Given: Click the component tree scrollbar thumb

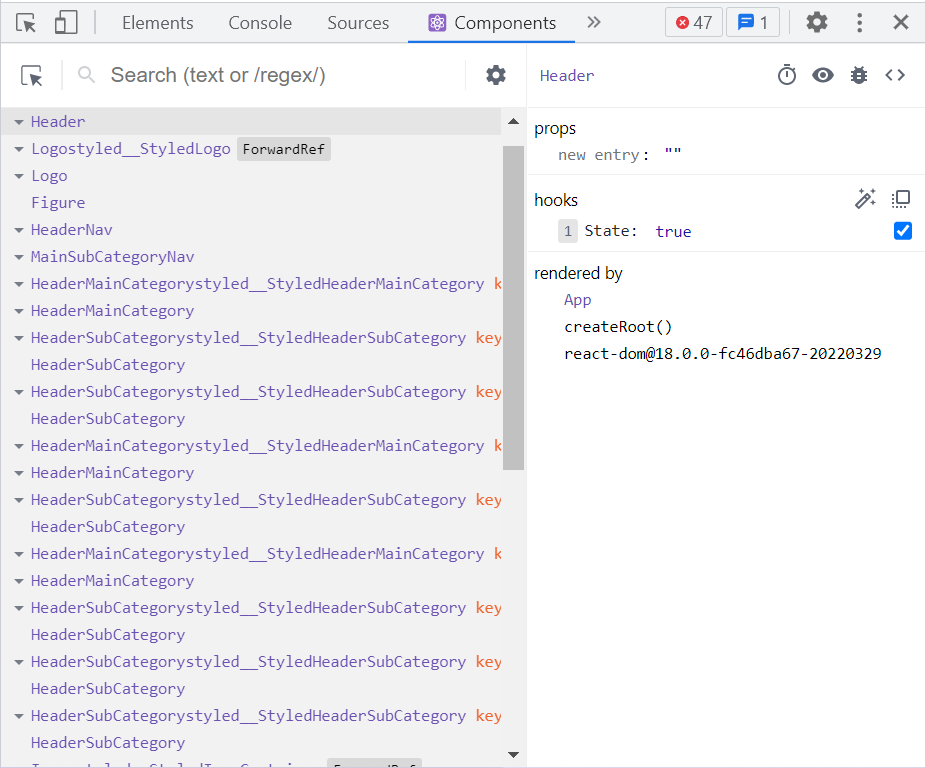Looking at the screenshot, I should (x=513, y=307).
